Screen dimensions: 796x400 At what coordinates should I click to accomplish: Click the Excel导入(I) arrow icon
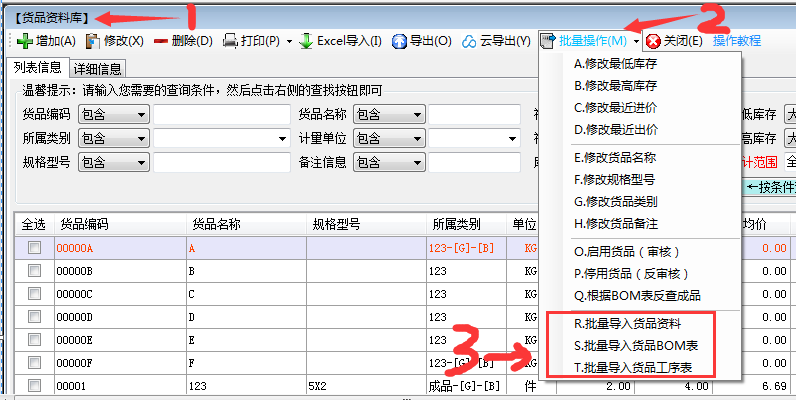pos(306,41)
